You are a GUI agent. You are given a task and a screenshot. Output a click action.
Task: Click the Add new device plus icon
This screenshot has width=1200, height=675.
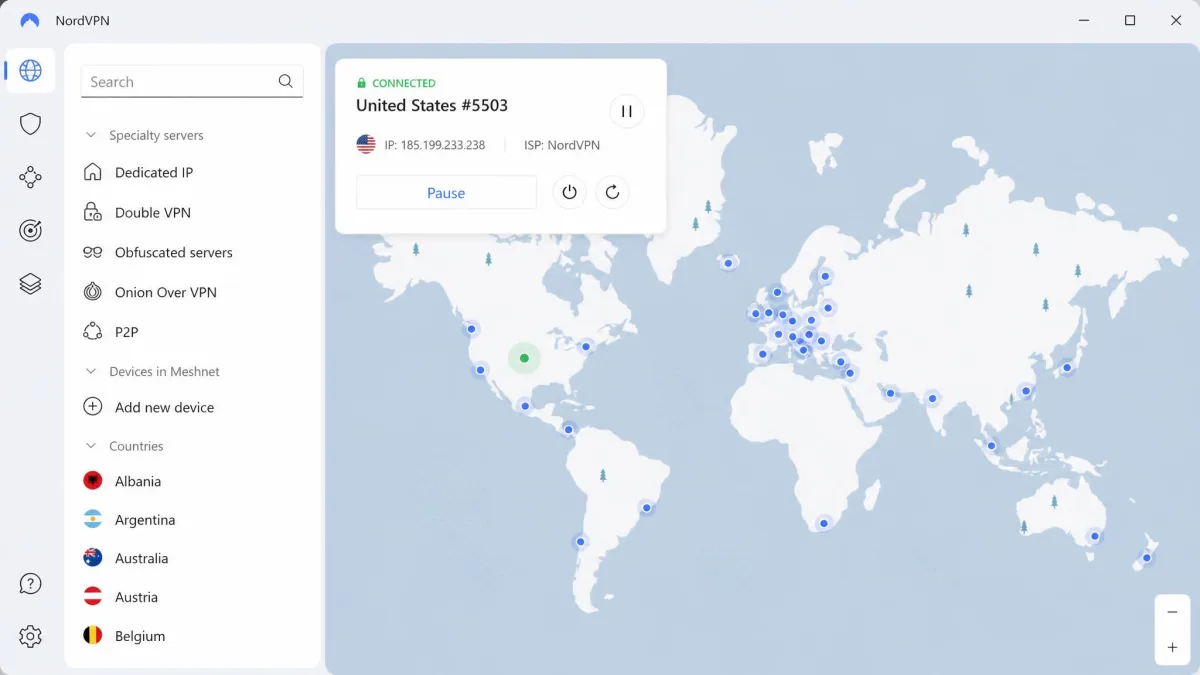click(x=93, y=407)
